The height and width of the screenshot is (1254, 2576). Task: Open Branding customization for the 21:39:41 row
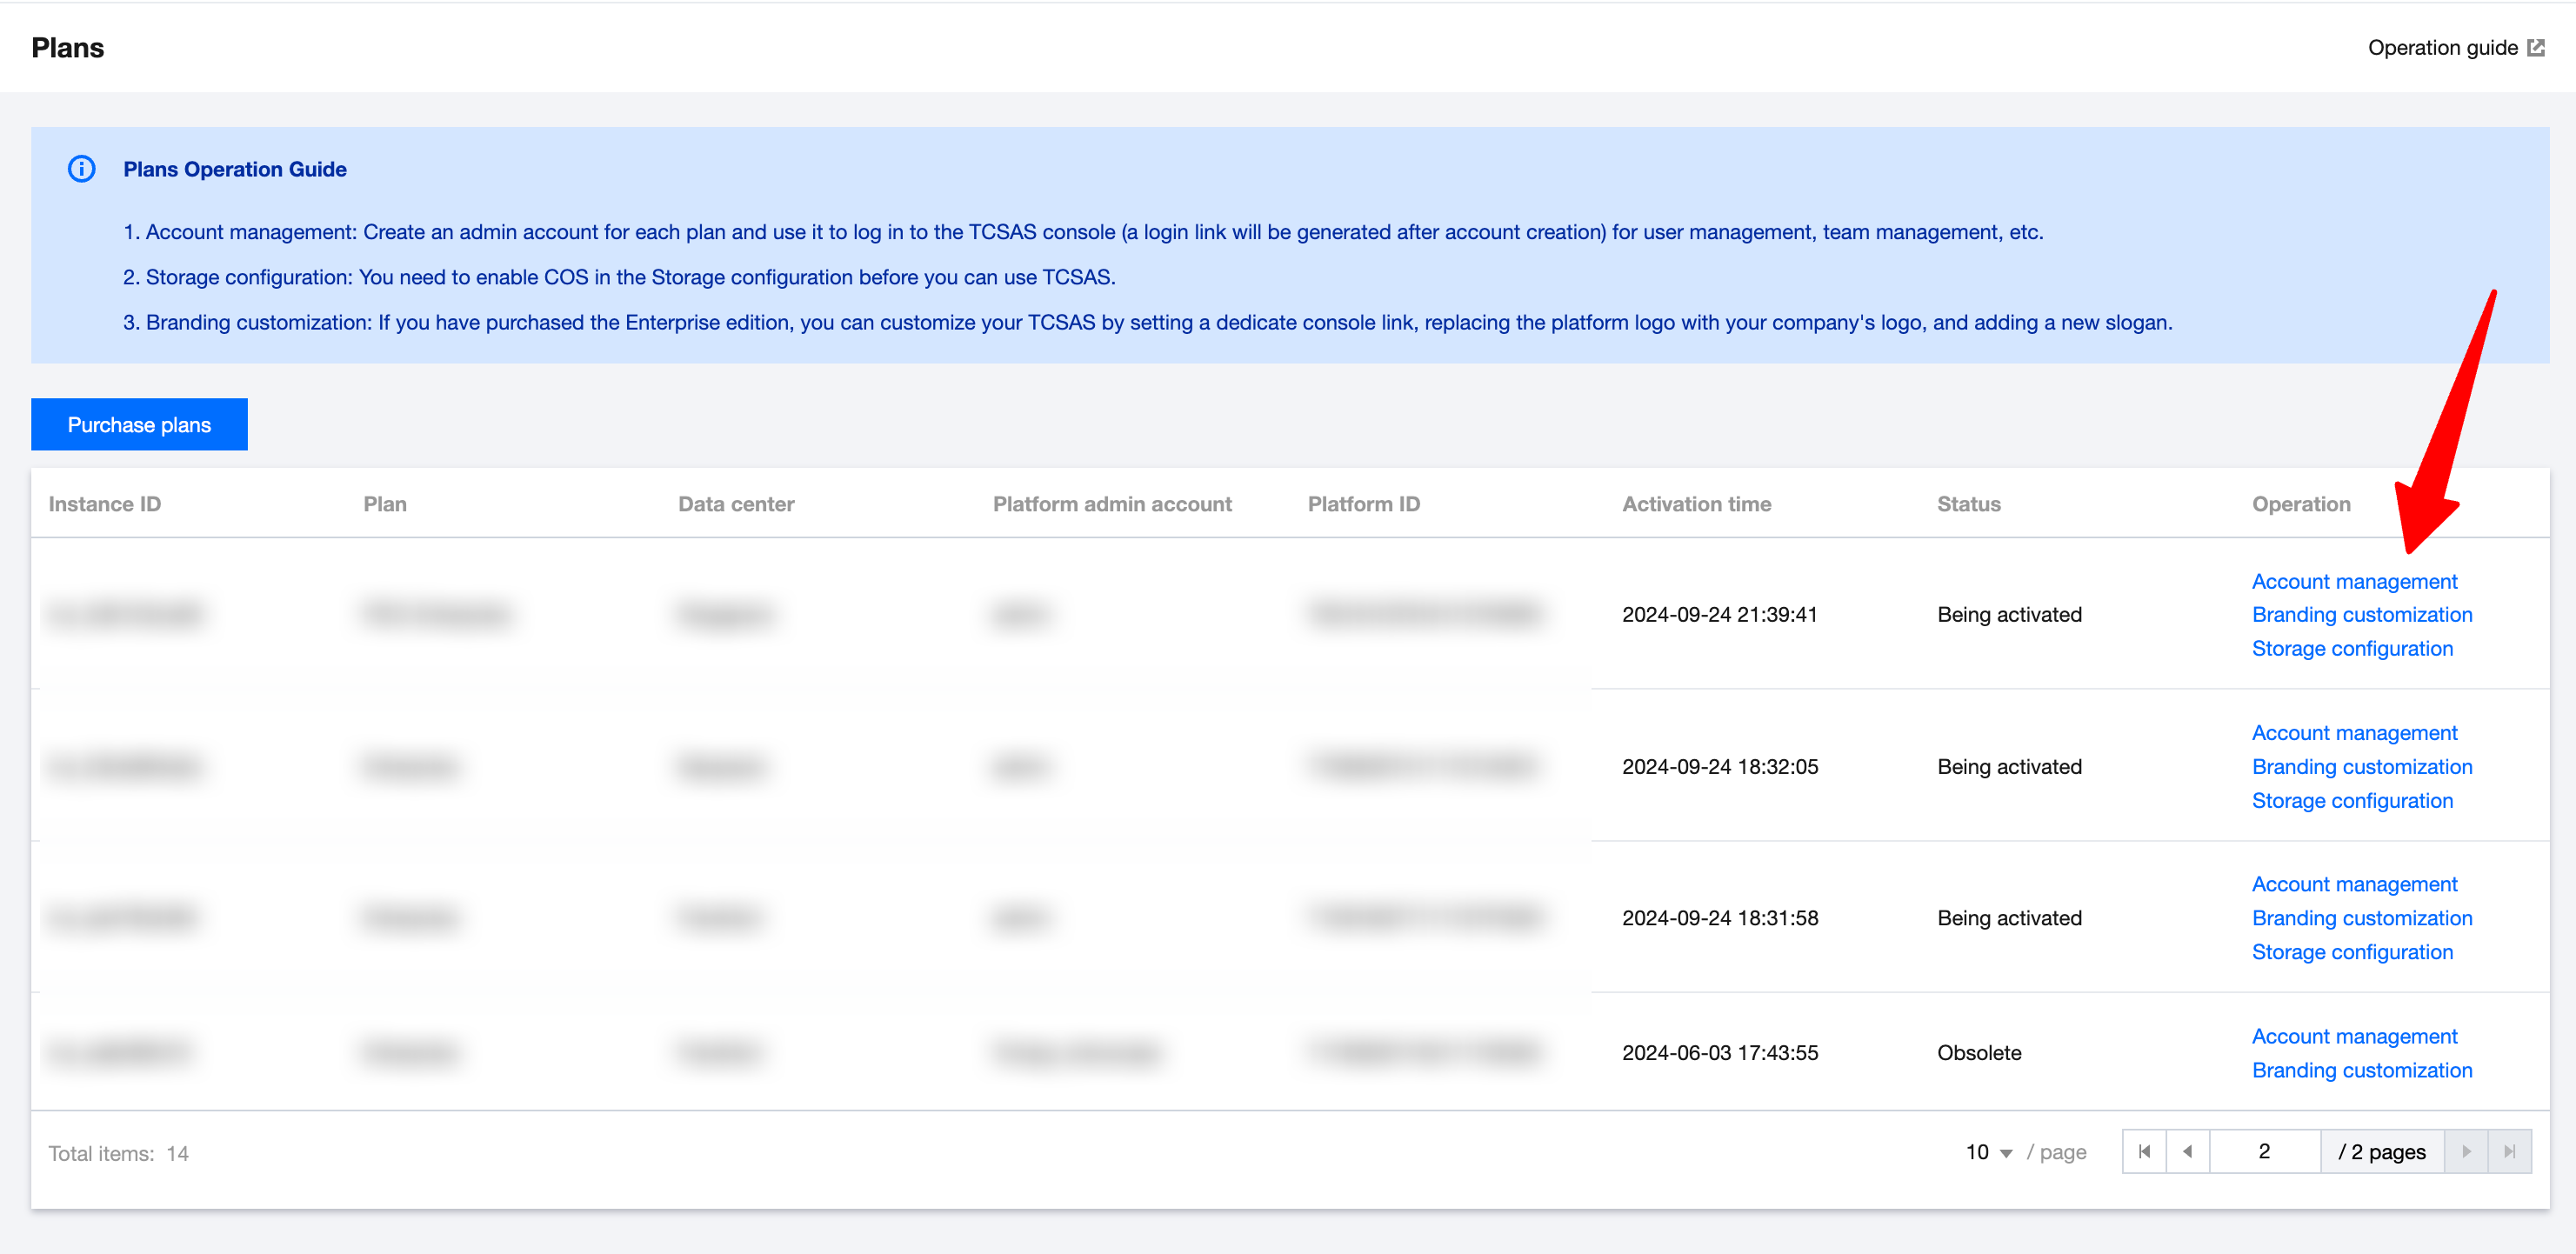click(2361, 615)
